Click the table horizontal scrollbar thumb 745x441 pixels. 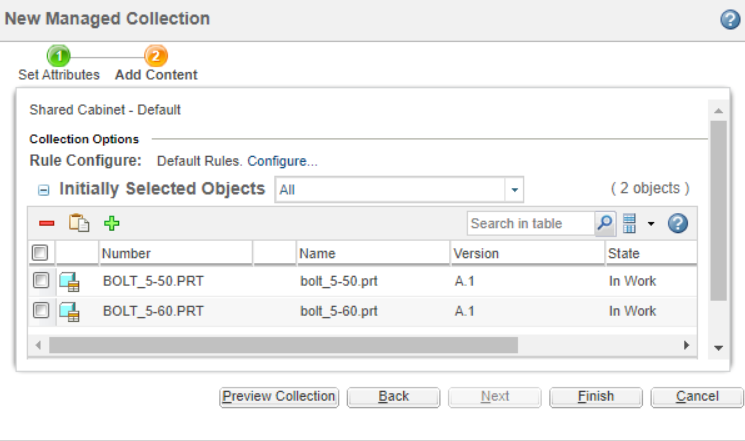click(x=284, y=345)
